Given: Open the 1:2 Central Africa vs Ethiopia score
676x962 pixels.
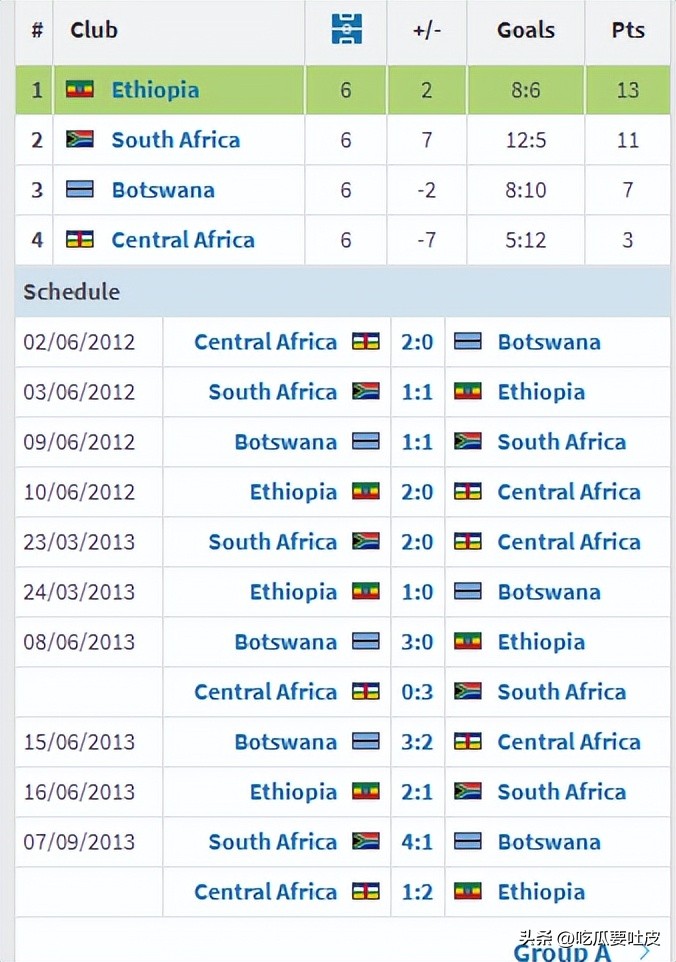Looking at the screenshot, I should tap(417, 892).
